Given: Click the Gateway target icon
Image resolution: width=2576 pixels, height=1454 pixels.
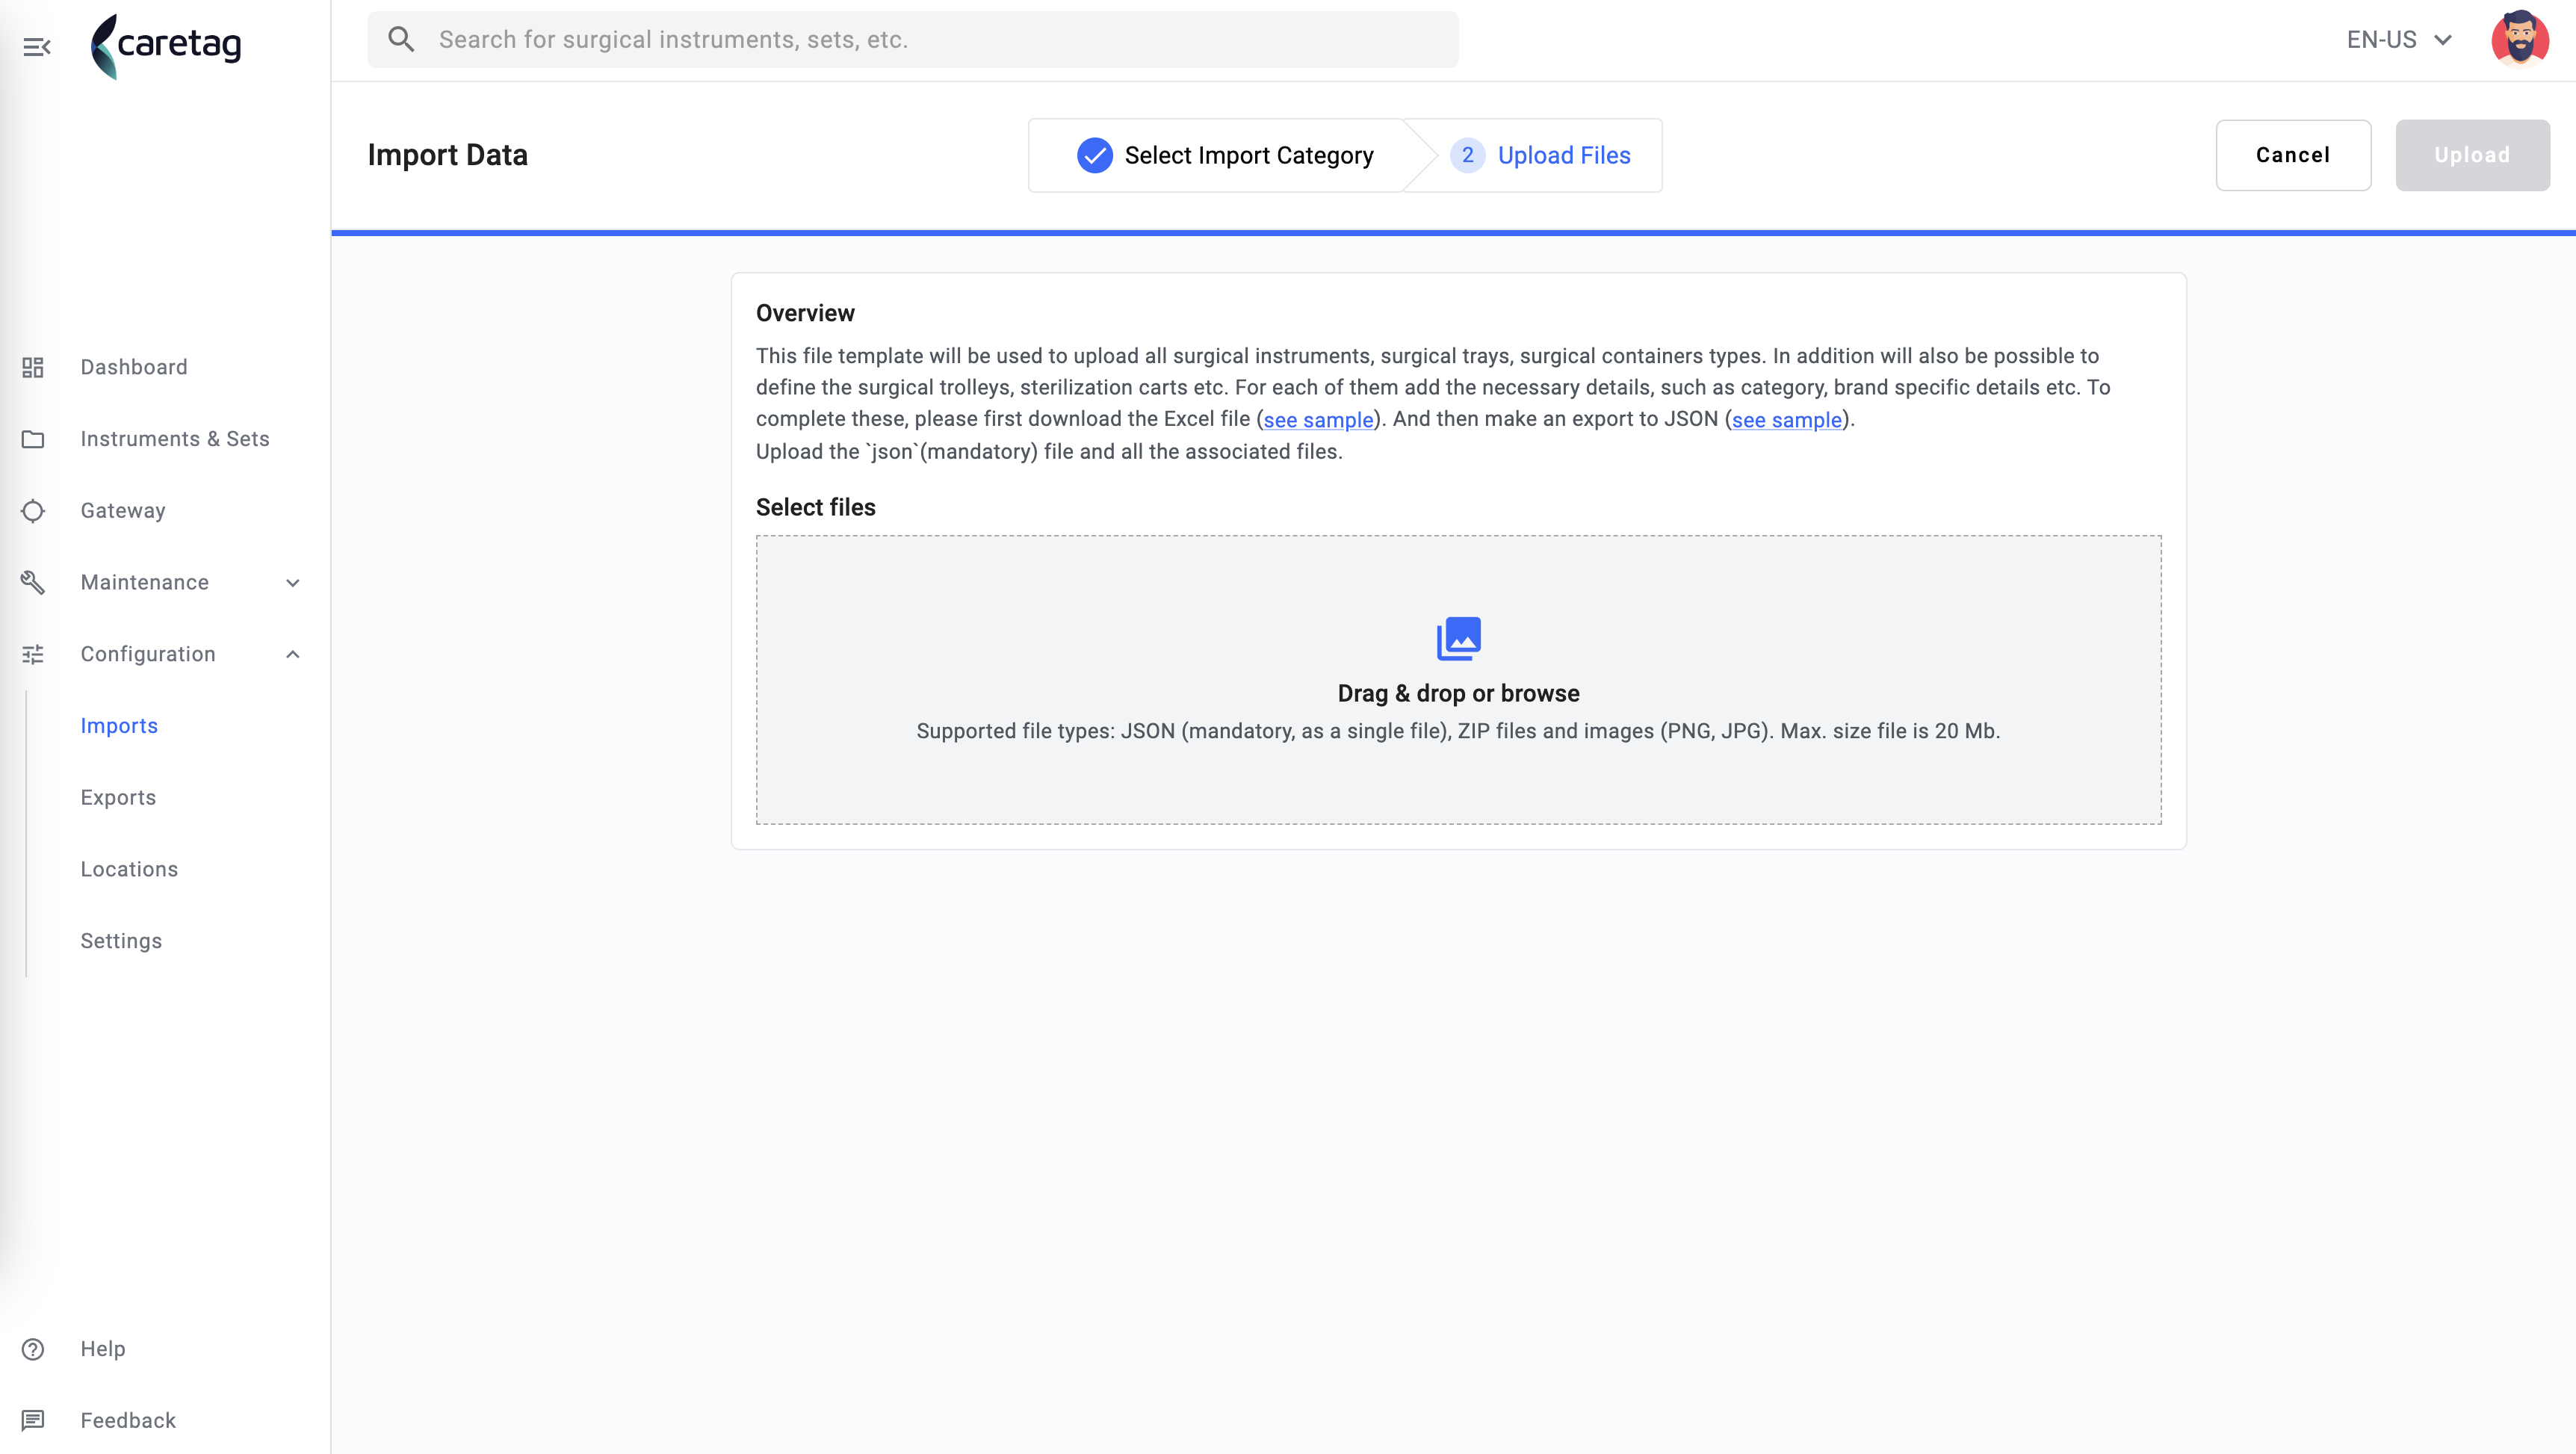Looking at the screenshot, I should pos(33,511).
